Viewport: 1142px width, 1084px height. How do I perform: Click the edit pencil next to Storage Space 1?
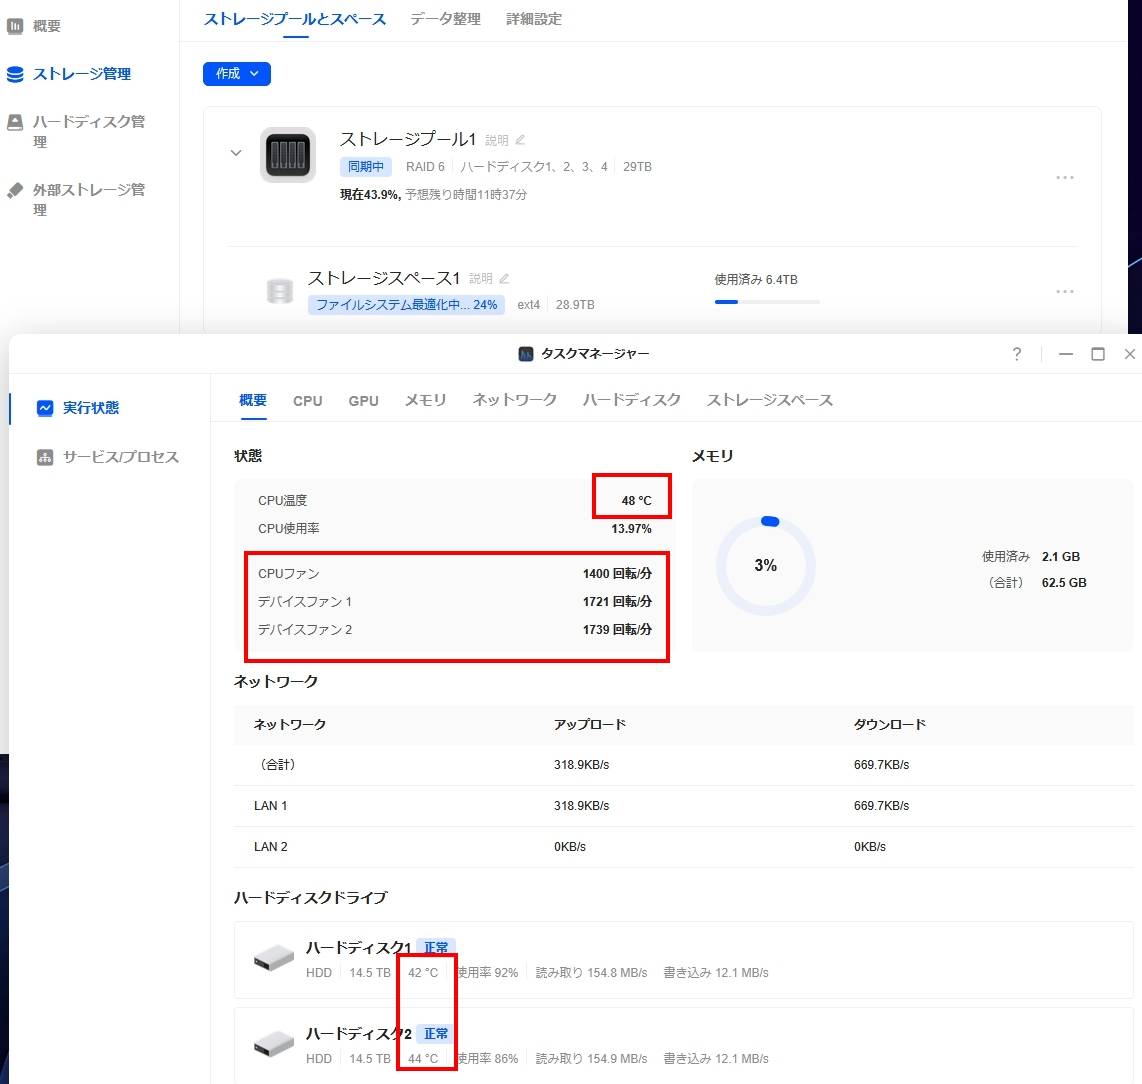(504, 279)
